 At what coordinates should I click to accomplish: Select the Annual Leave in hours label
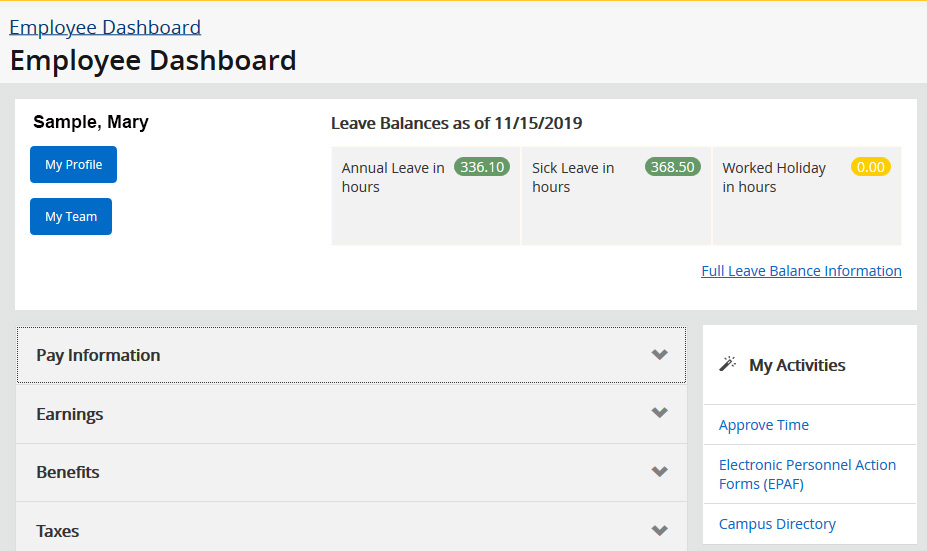[x=393, y=177]
